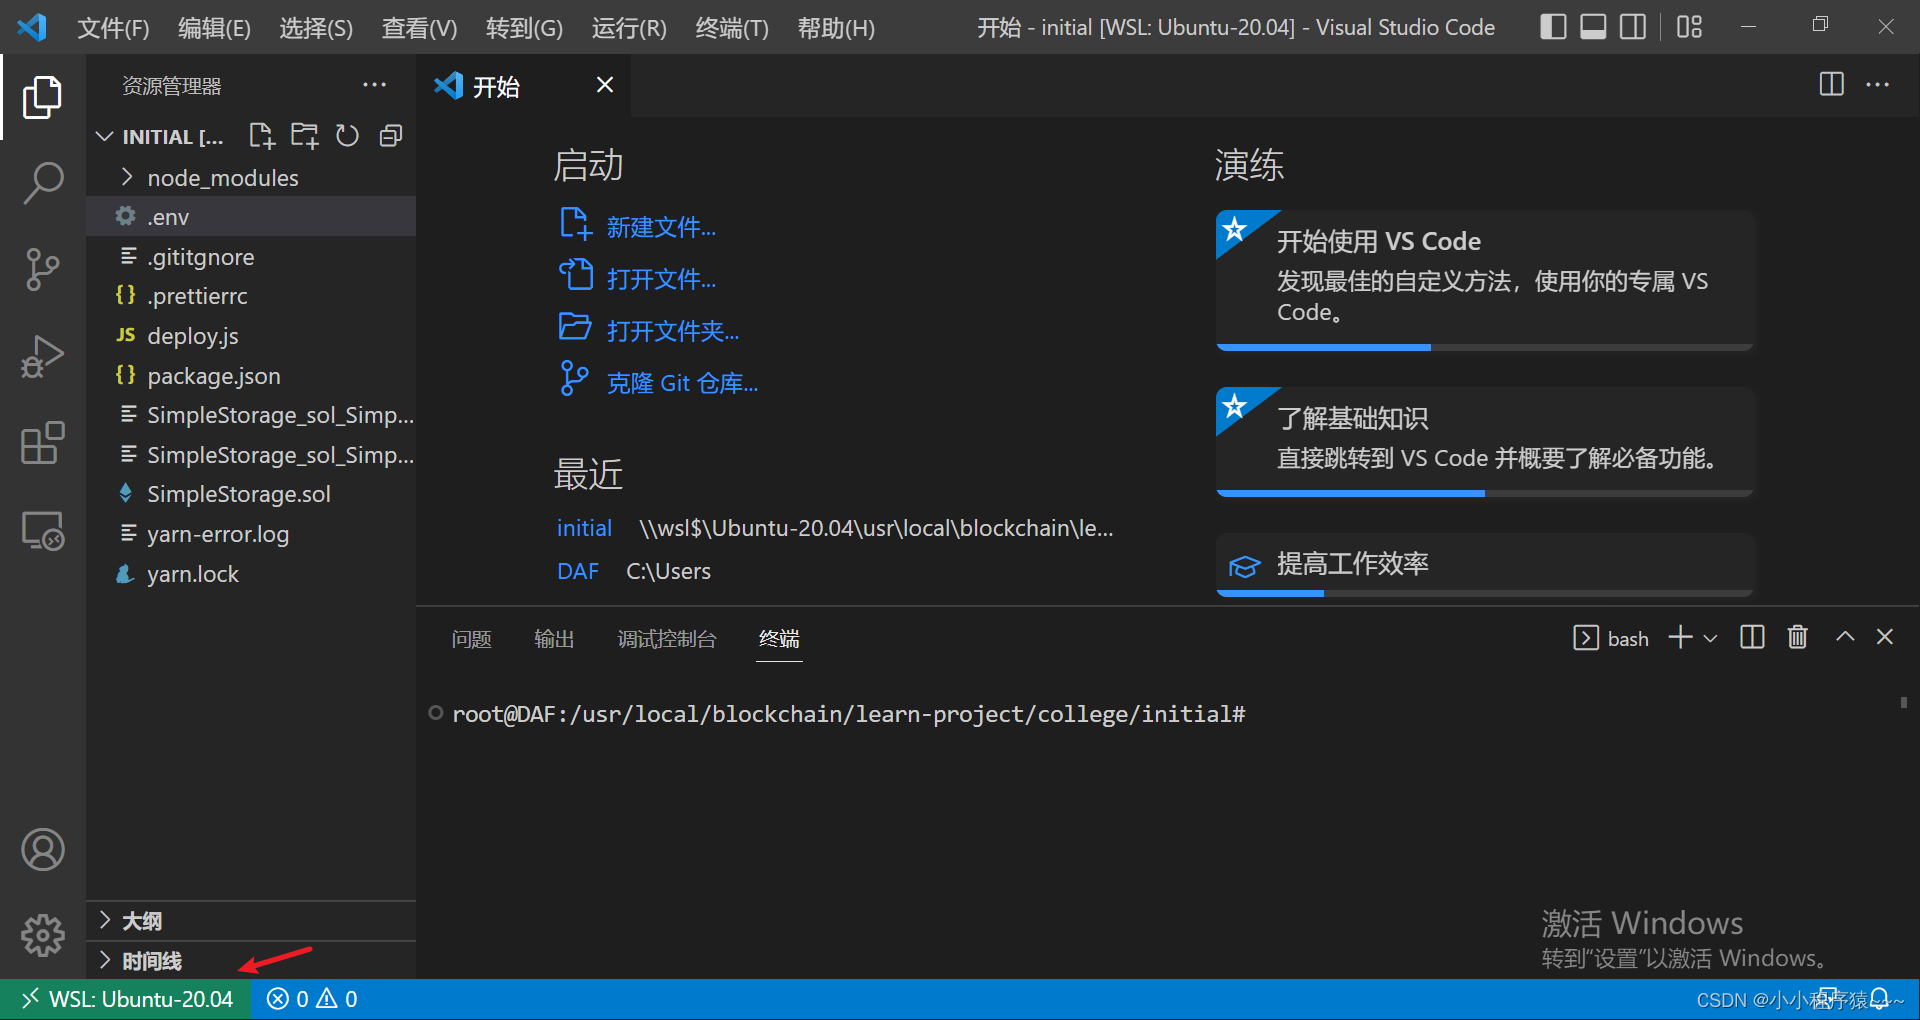This screenshot has width=1920, height=1020.
Task: Open the Manage gear icon
Action: (x=42, y=936)
